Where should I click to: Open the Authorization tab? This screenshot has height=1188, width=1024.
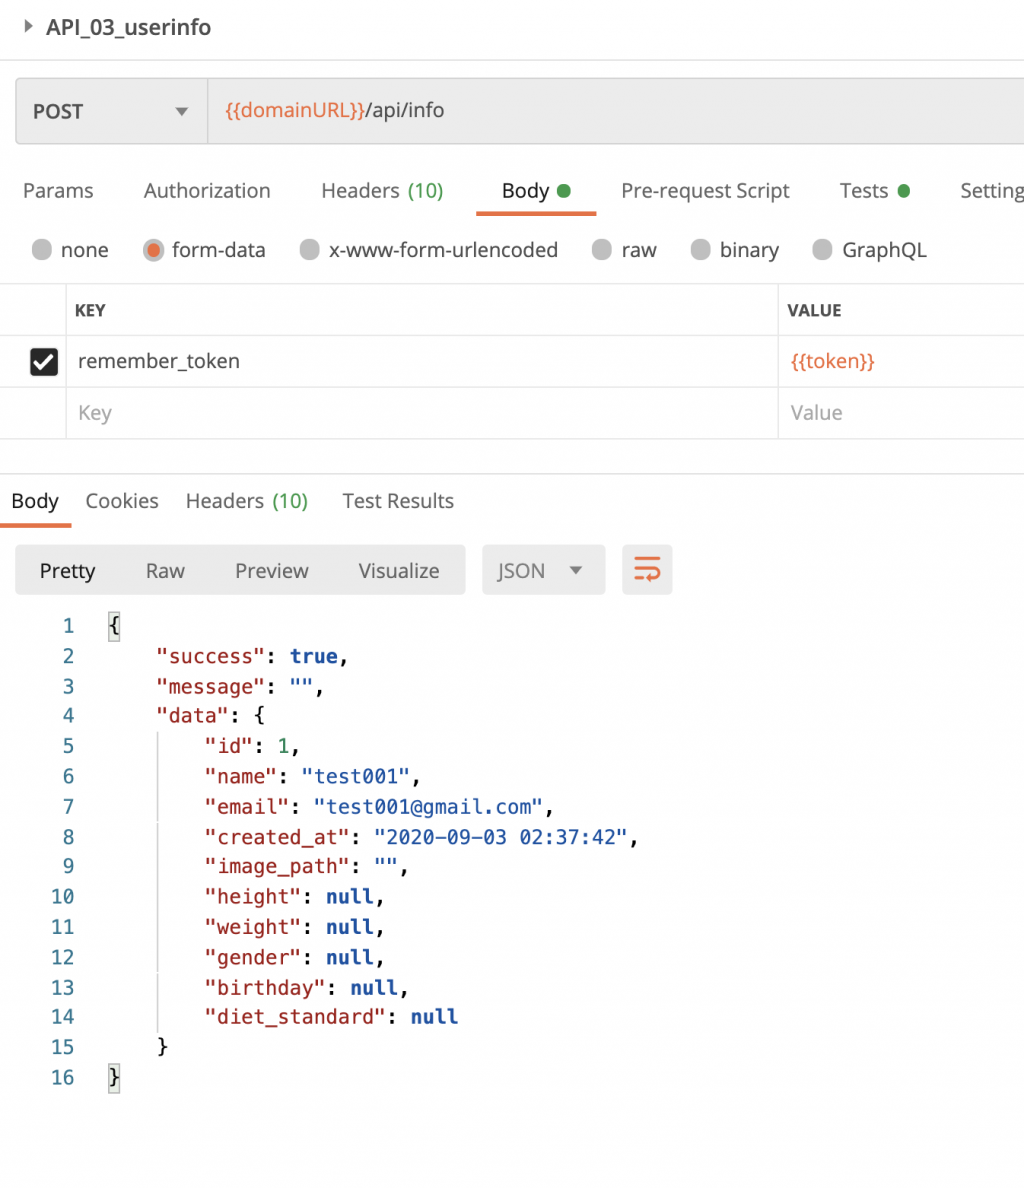click(x=207, y=191)
